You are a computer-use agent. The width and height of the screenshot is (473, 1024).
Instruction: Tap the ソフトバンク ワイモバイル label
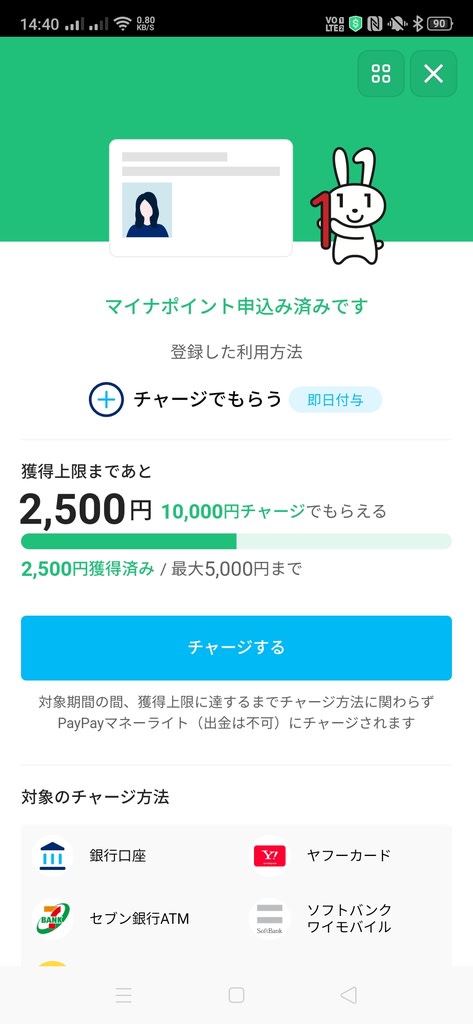point(349,918)
